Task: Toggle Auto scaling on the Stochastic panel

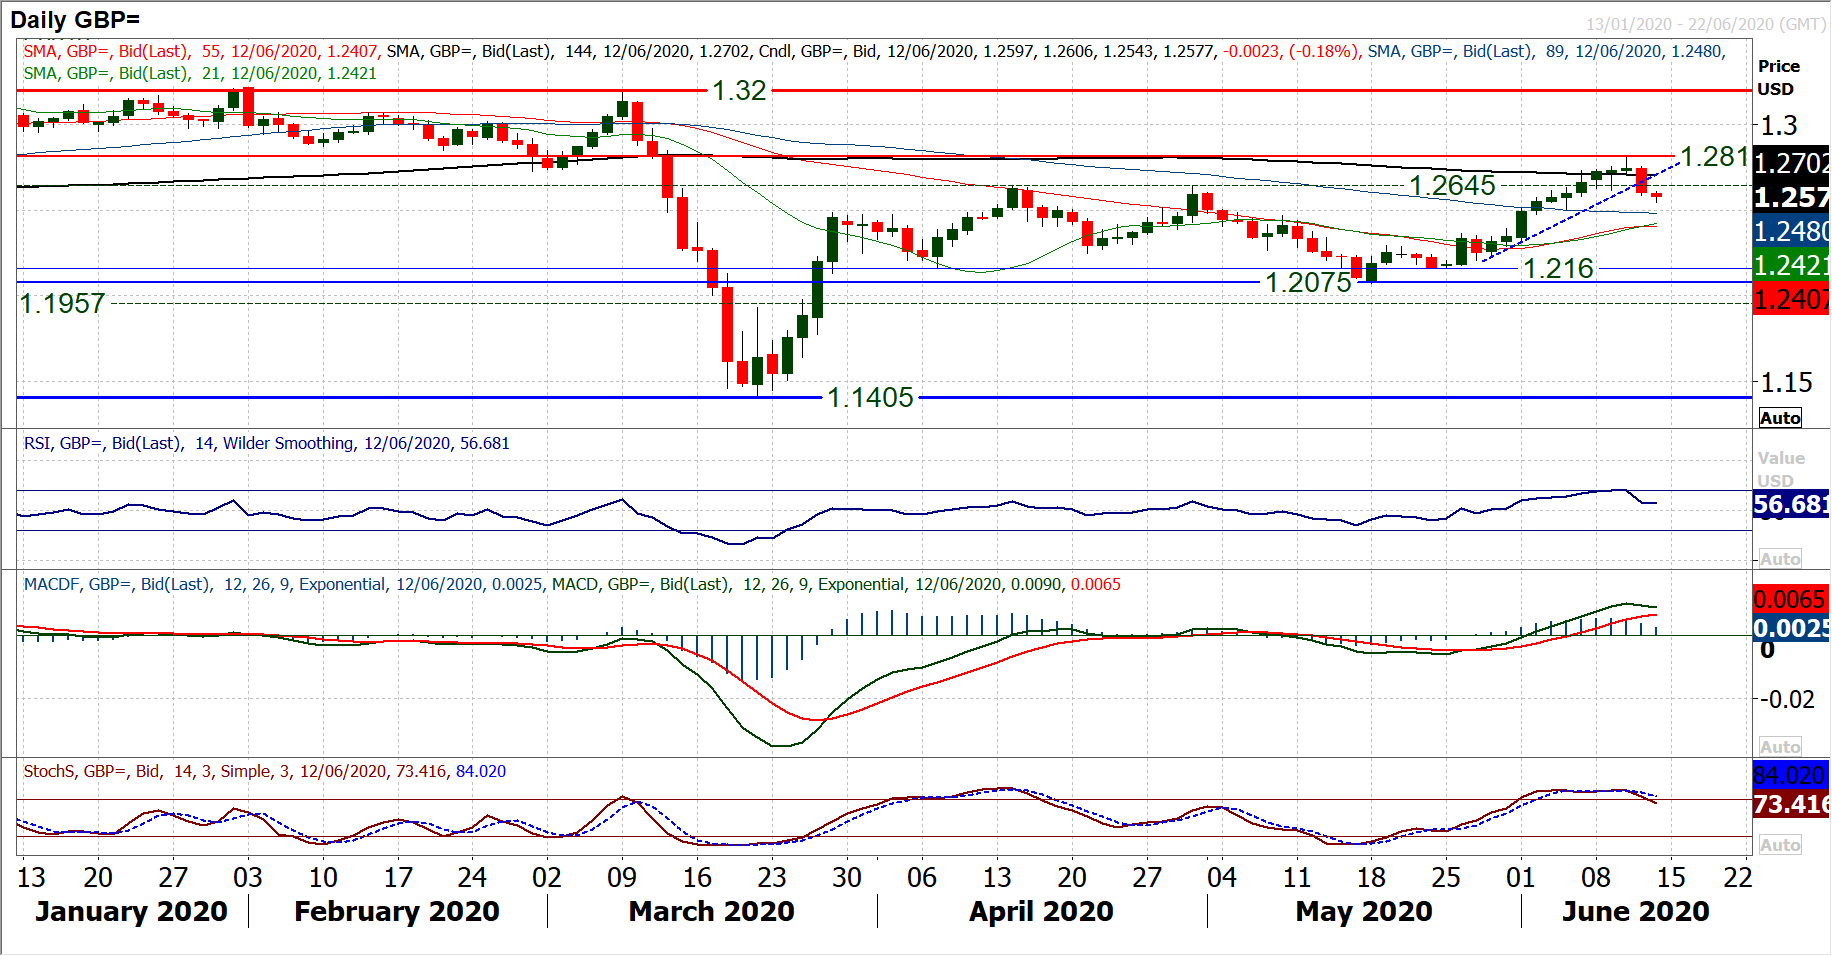Action: tap(1780, 845)
